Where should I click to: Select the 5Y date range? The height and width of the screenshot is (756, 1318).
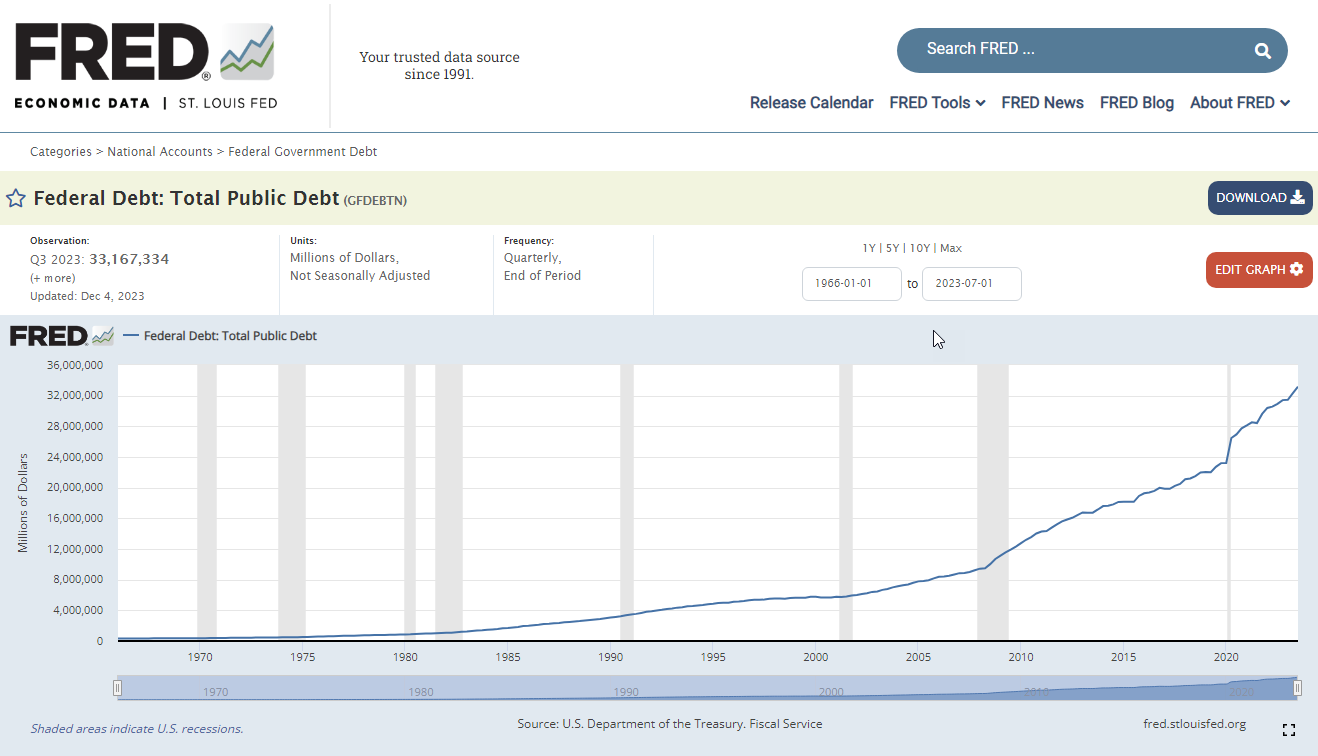click(893, 248)
